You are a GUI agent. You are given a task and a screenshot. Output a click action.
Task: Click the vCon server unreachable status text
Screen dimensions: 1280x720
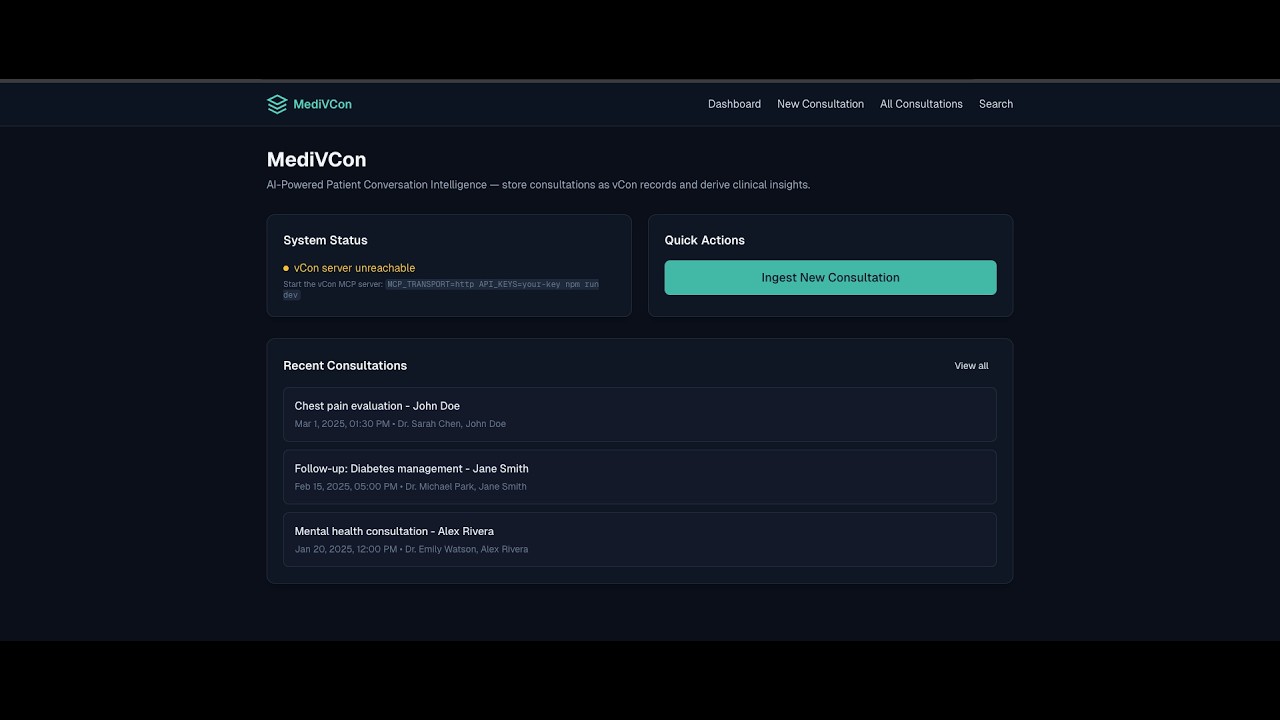[354, 268]
